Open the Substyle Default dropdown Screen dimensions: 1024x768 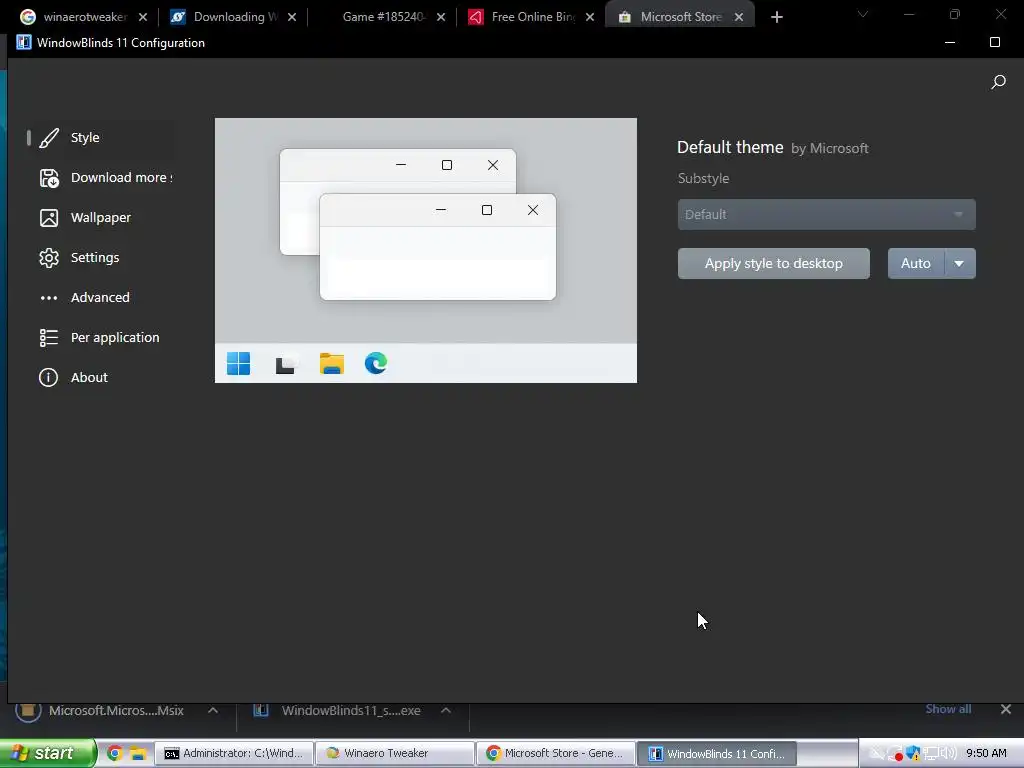(x=826, y=214)
